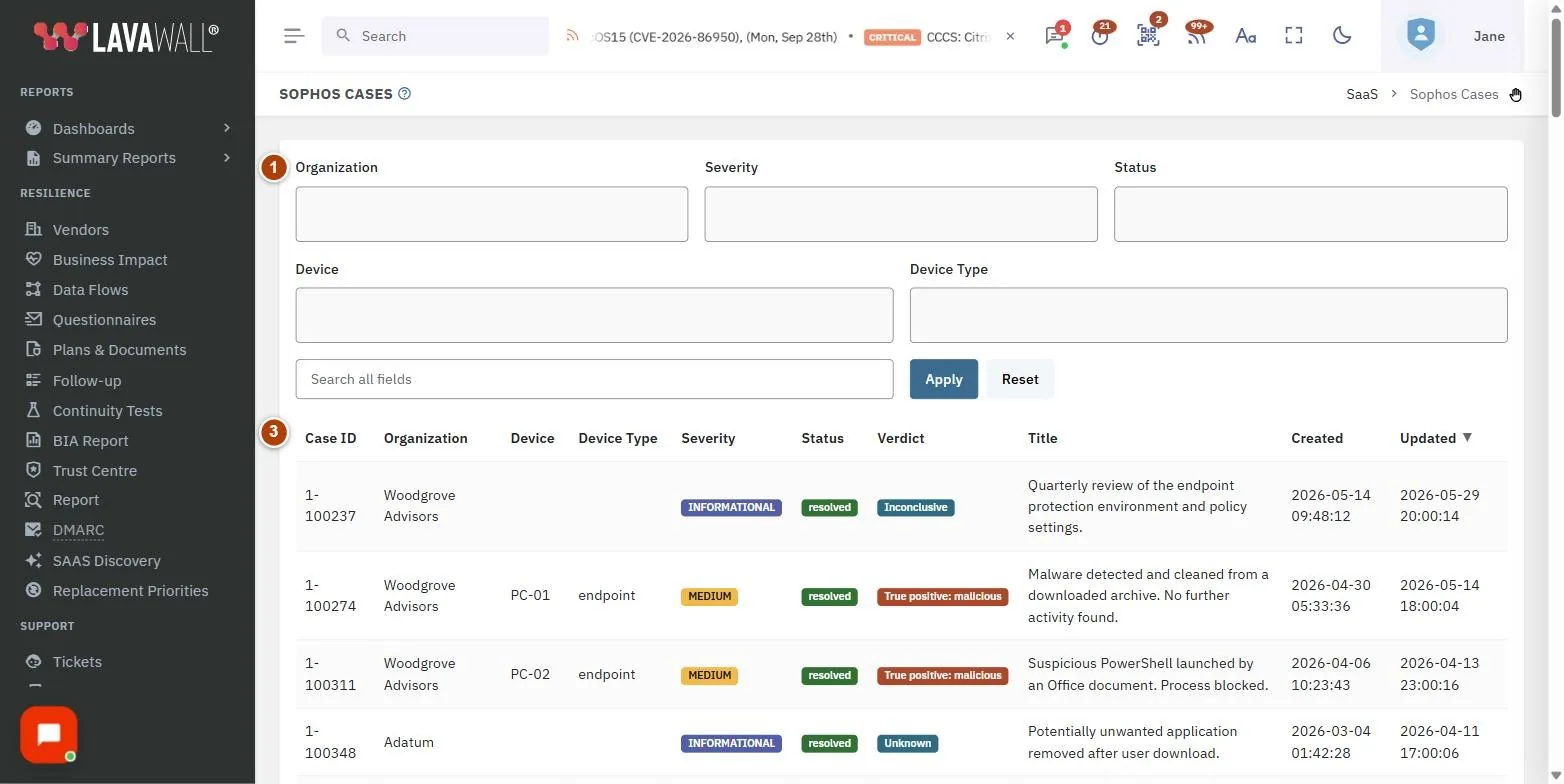Open Dashboards in the sidebar
This screenshot has height=784, width=1564.
pos(93,128)
